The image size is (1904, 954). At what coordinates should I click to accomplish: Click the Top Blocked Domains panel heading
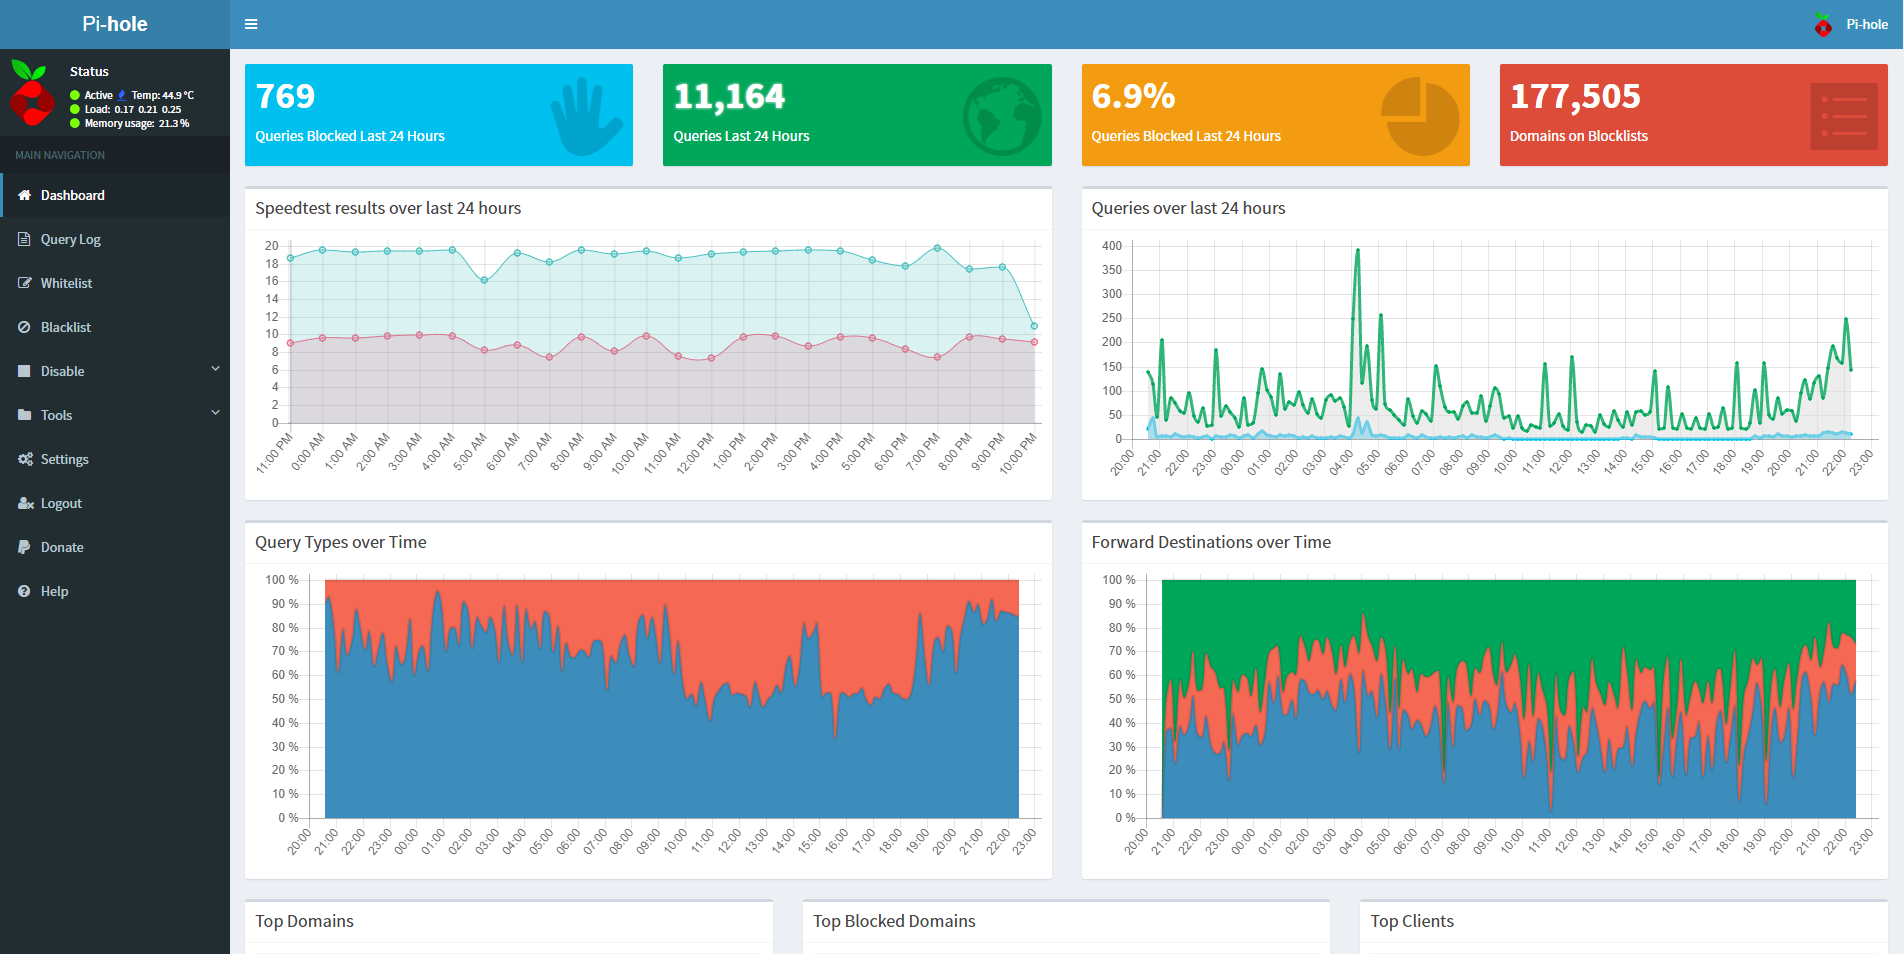coord(894,921)
